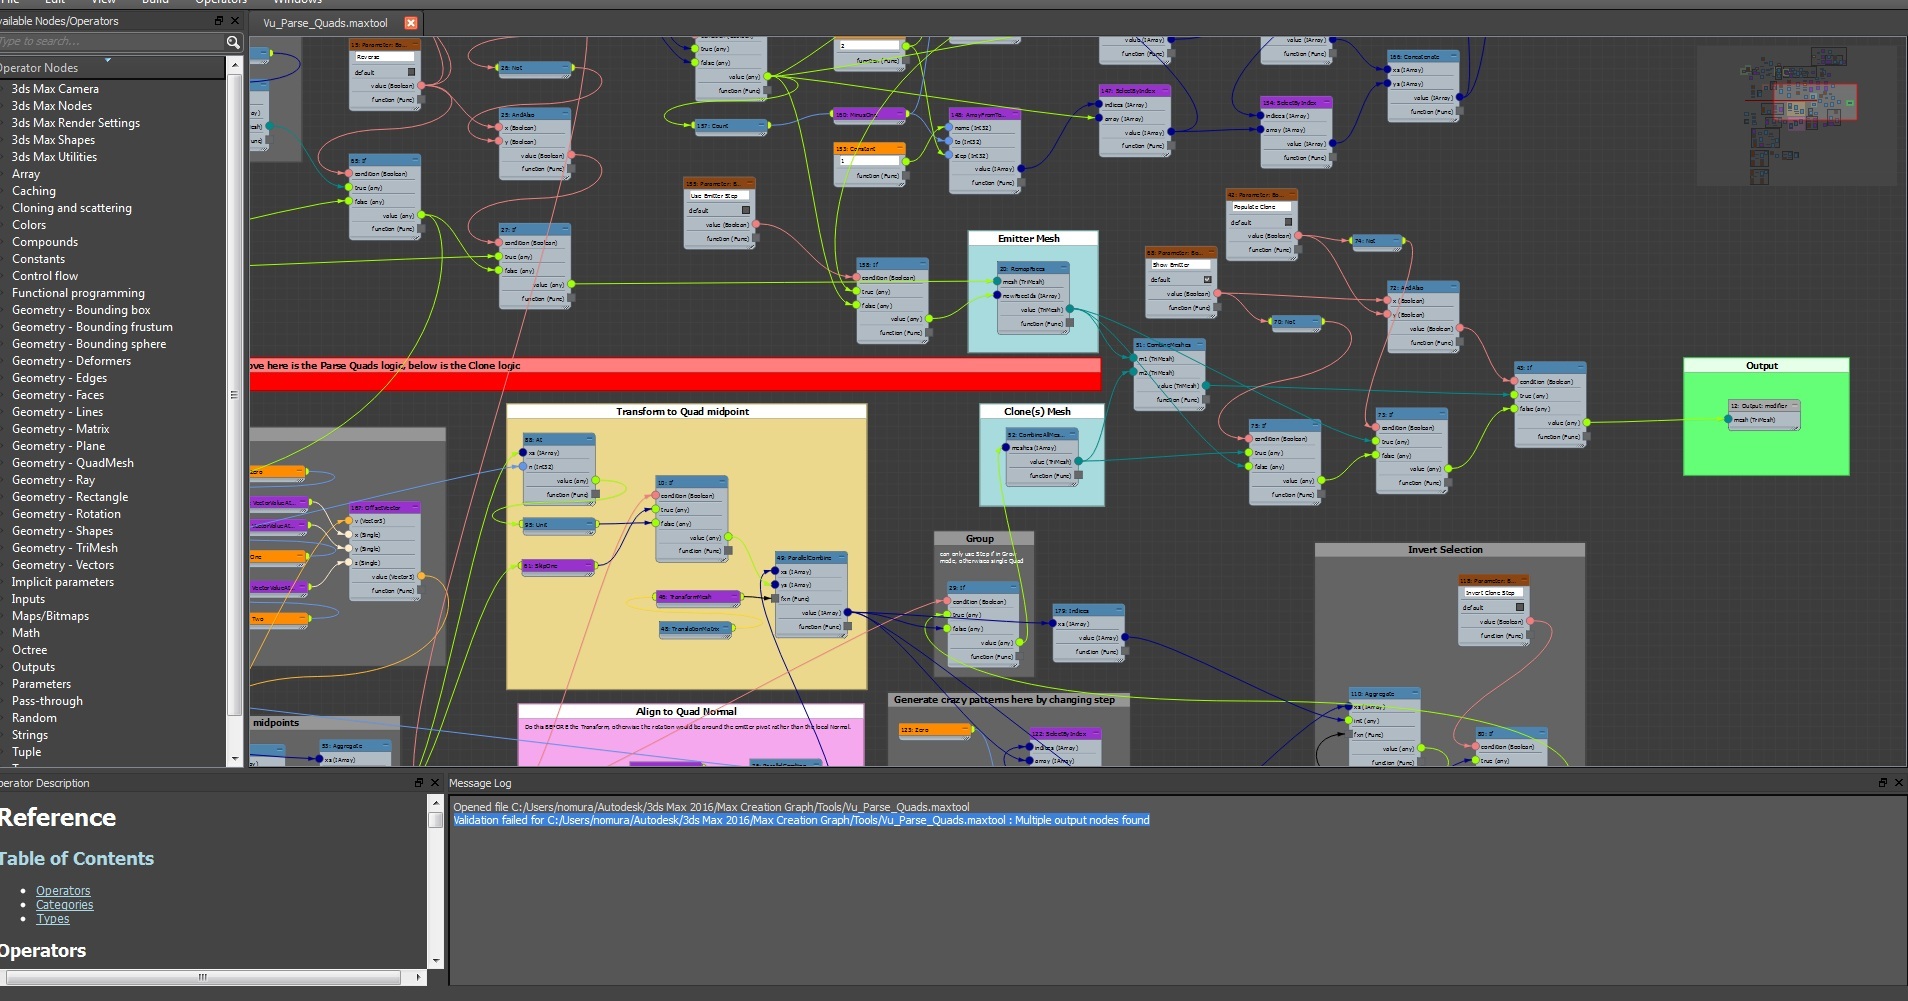The height and width of the screenshot is (1001, 1908).
Task: Select 3ds Max Render Settings category
Action: (76, 123)
